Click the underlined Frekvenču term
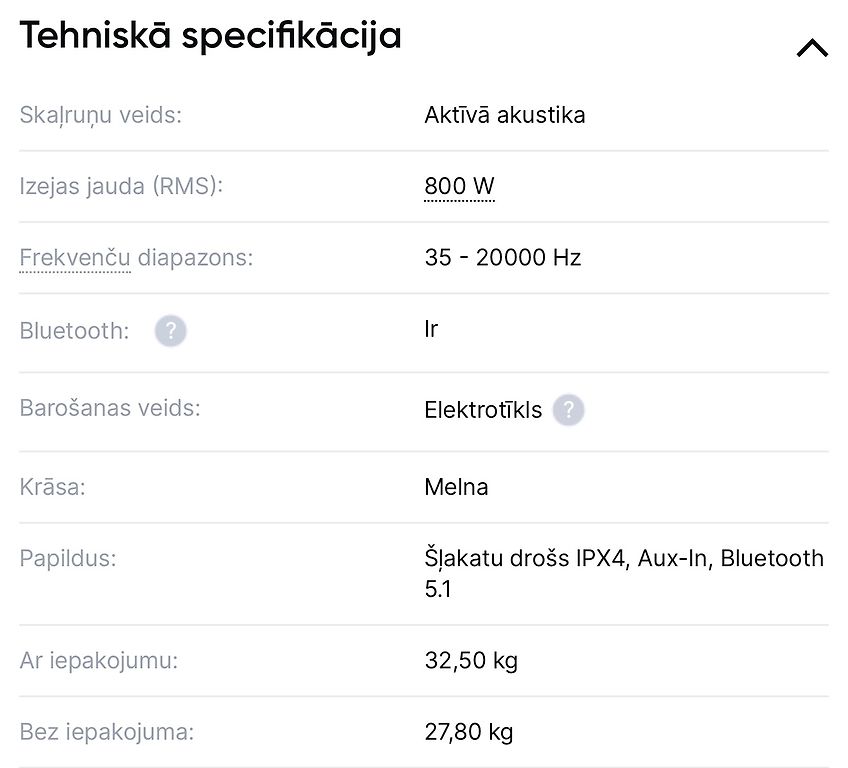 click(75, 257)
